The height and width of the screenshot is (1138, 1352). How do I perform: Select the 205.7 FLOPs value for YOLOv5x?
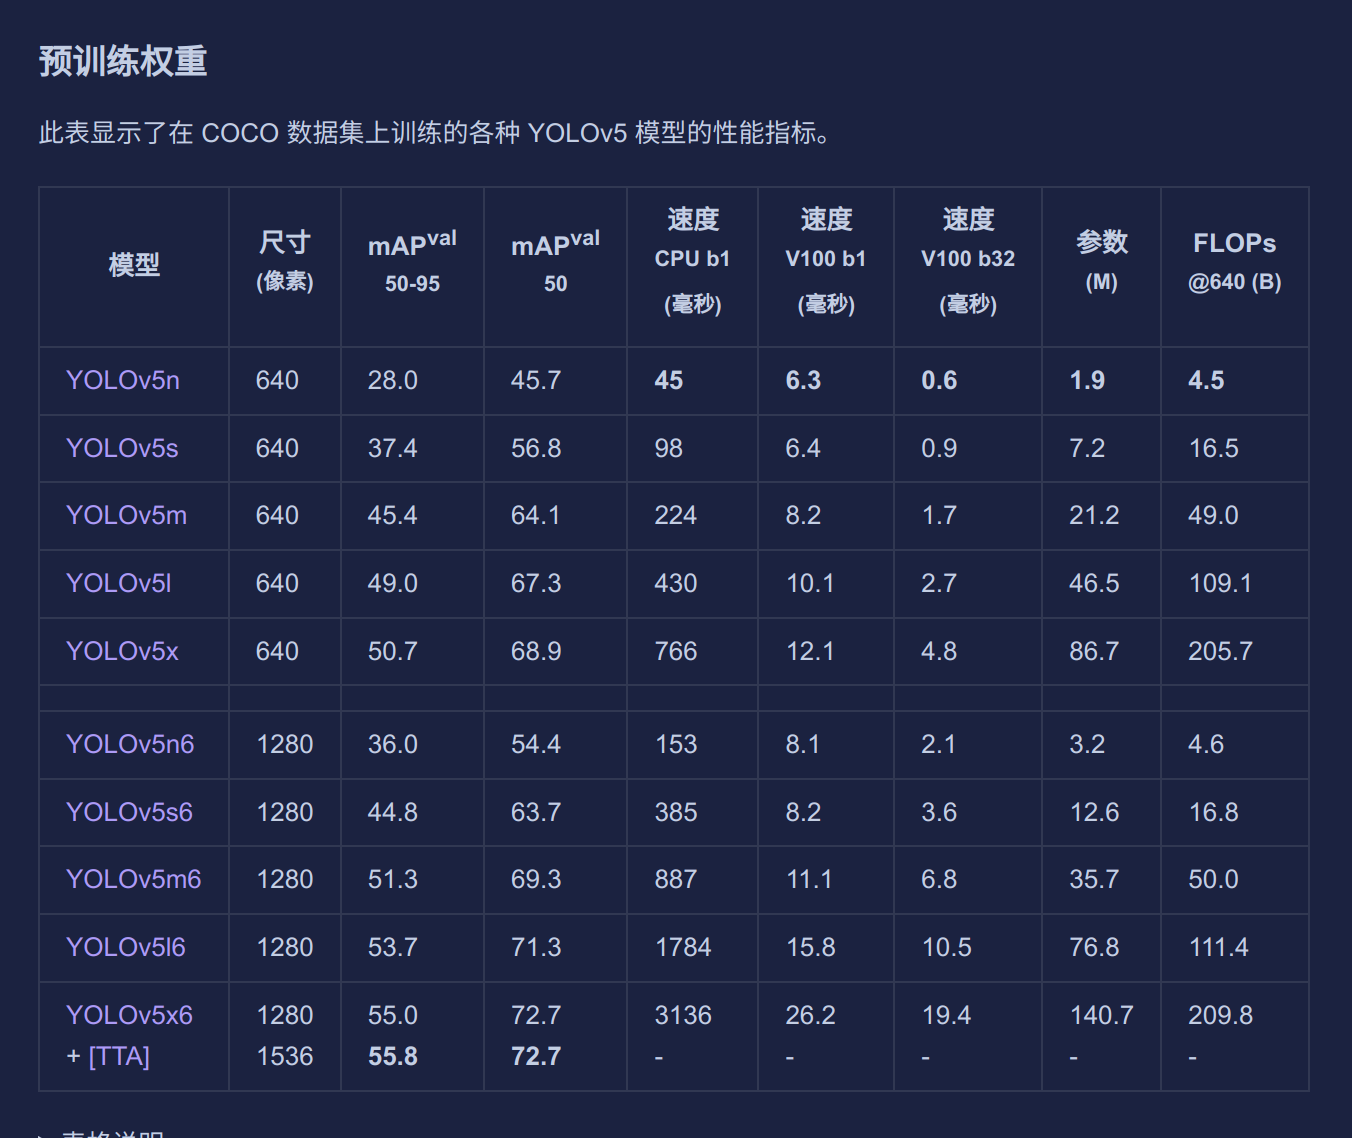[x=1220, y=651]
